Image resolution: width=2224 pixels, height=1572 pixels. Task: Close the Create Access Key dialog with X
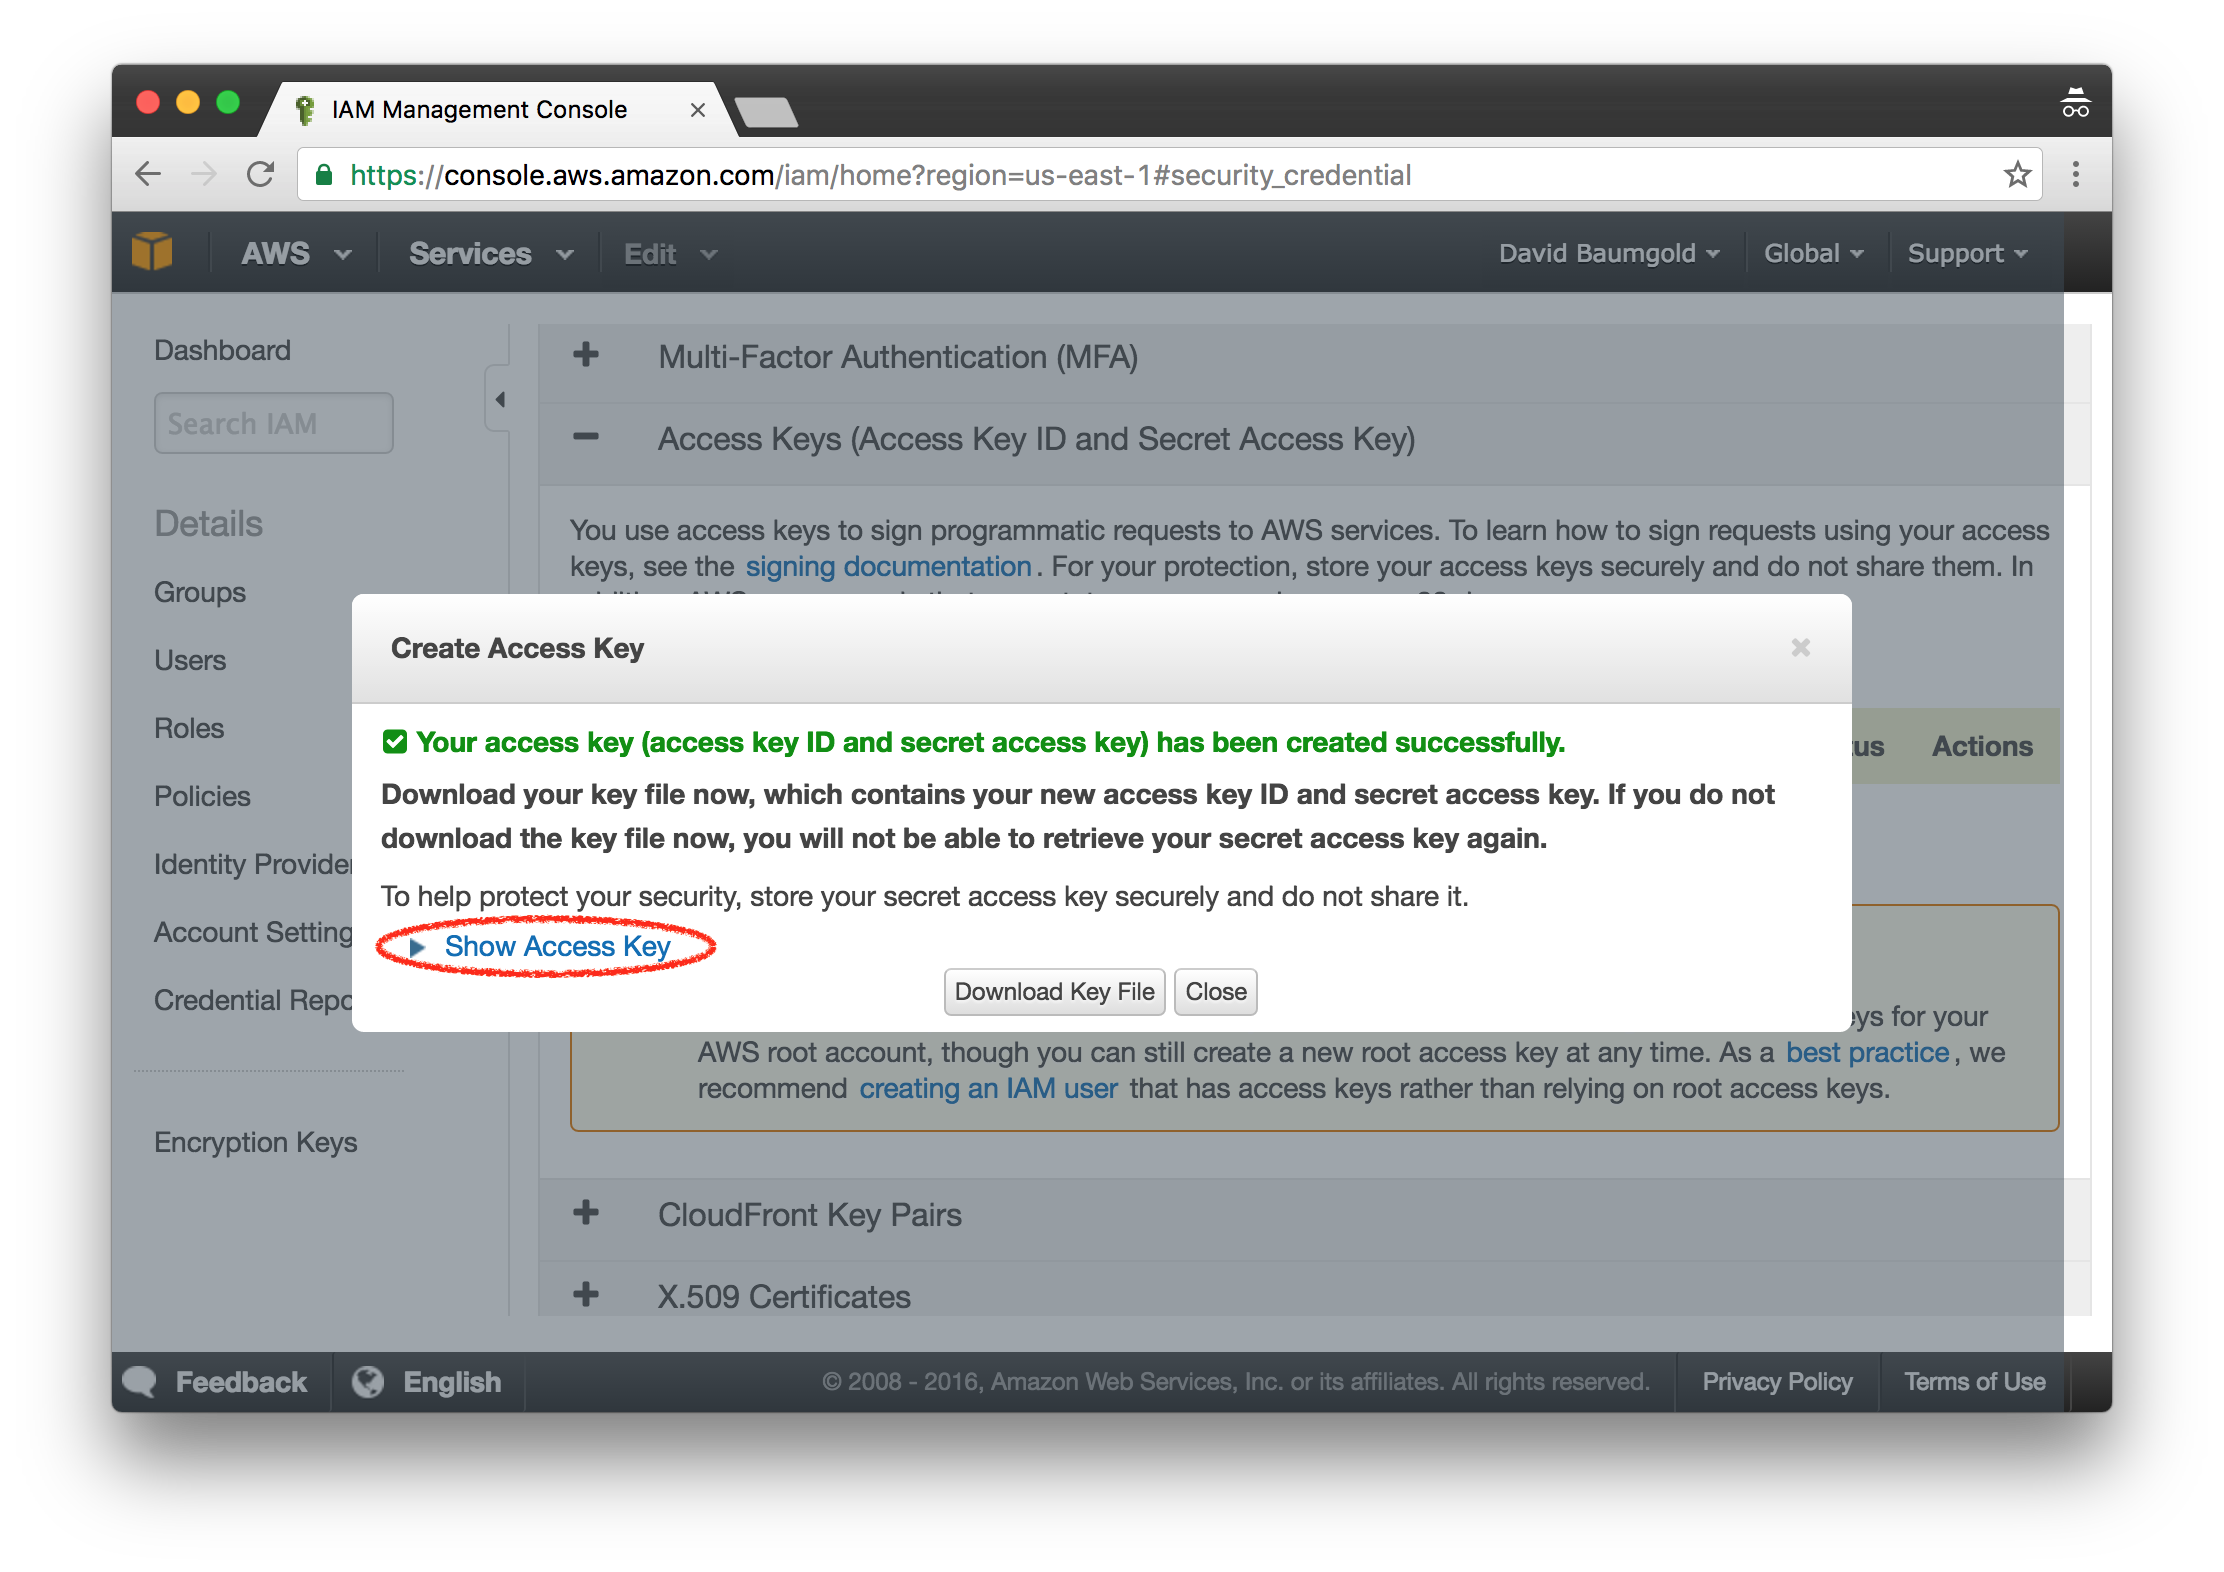pyautogui.click(x=1801, y=648)
